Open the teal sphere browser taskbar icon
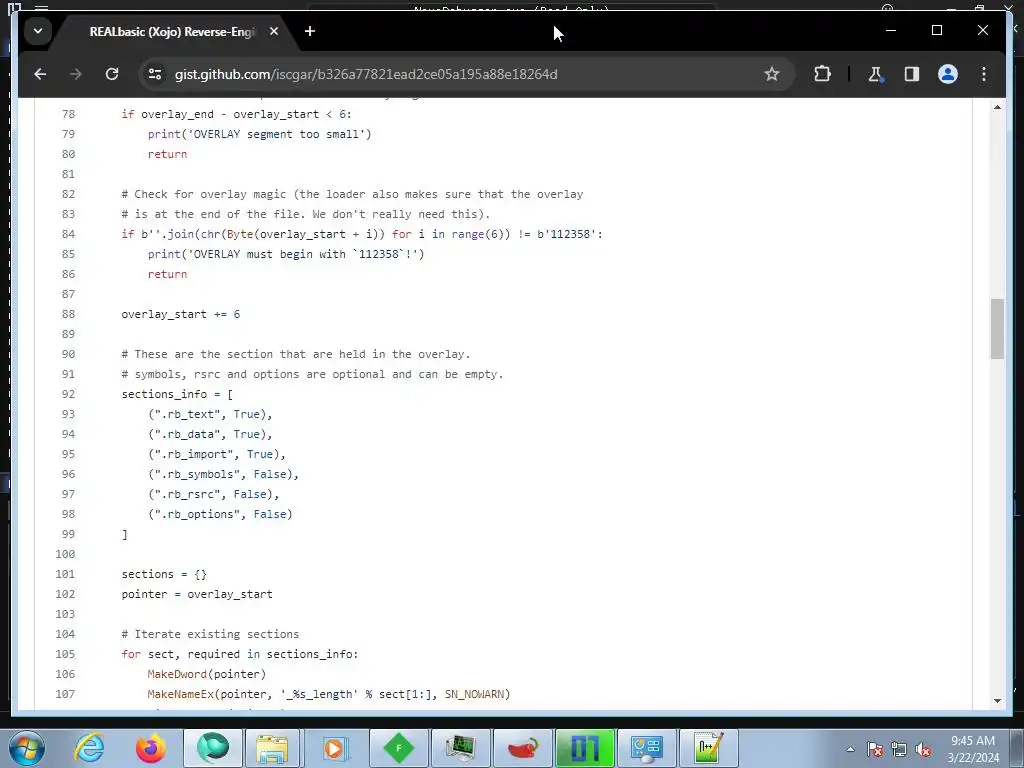The width and height of the screenshot is (1024, 768). pyautogui.click(x=213, y=748)
